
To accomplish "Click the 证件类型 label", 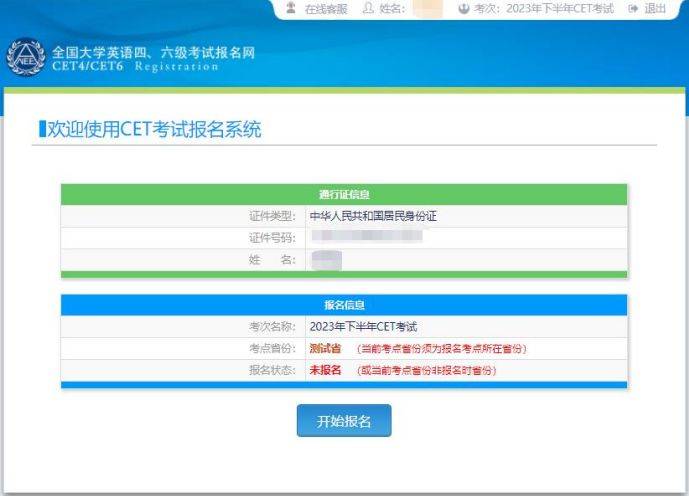I will click(272, 216).
